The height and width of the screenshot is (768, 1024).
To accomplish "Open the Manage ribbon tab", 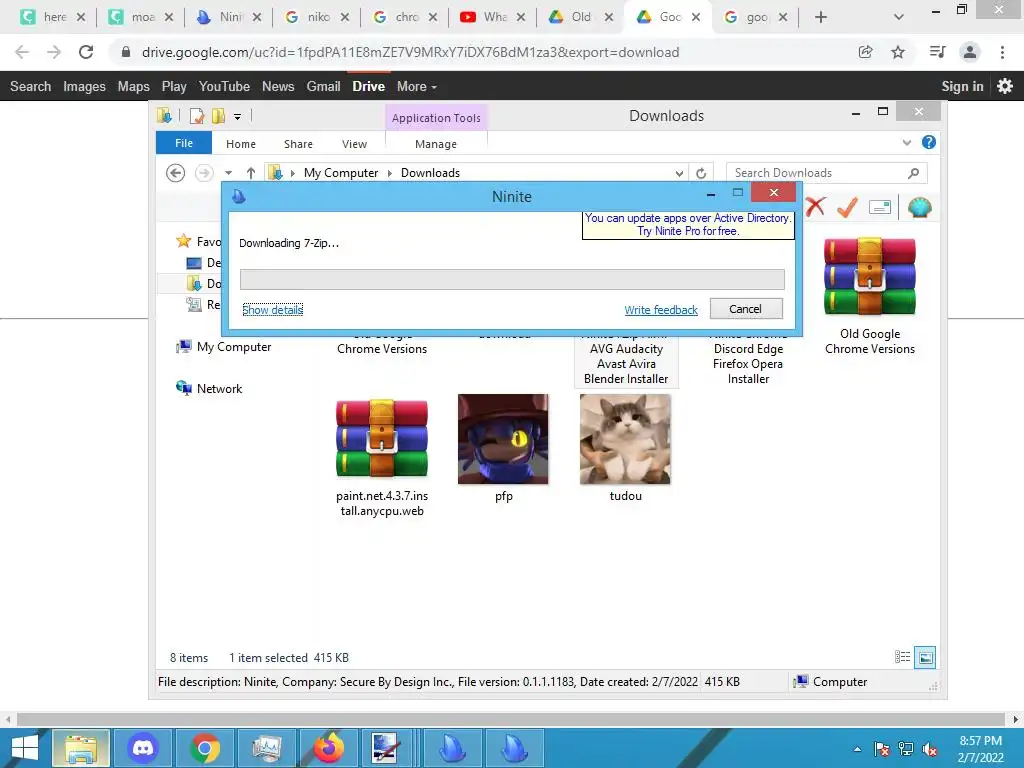I will (436, 144).
